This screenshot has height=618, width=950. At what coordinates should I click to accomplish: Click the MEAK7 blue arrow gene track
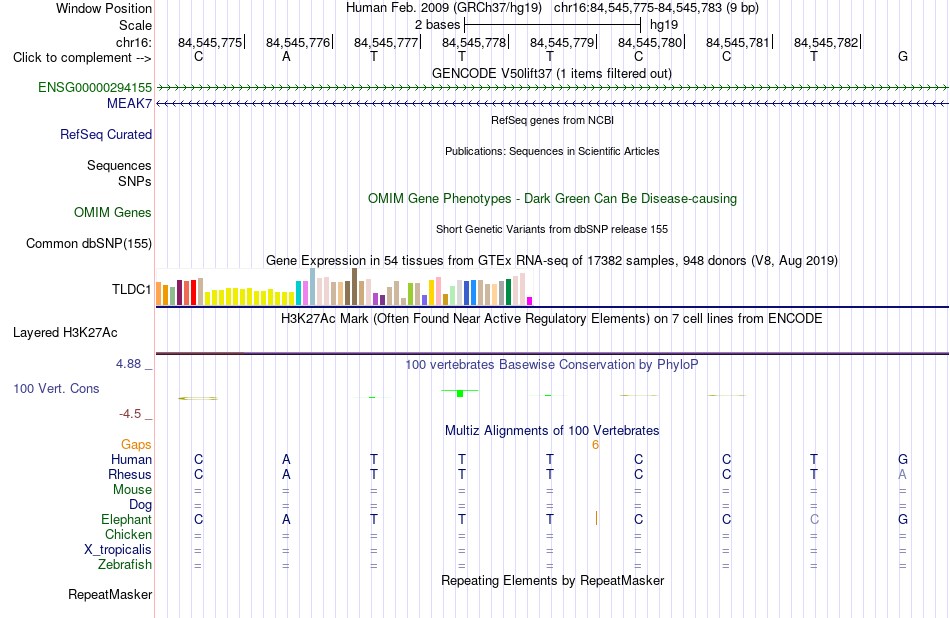(x=552, y=104)
